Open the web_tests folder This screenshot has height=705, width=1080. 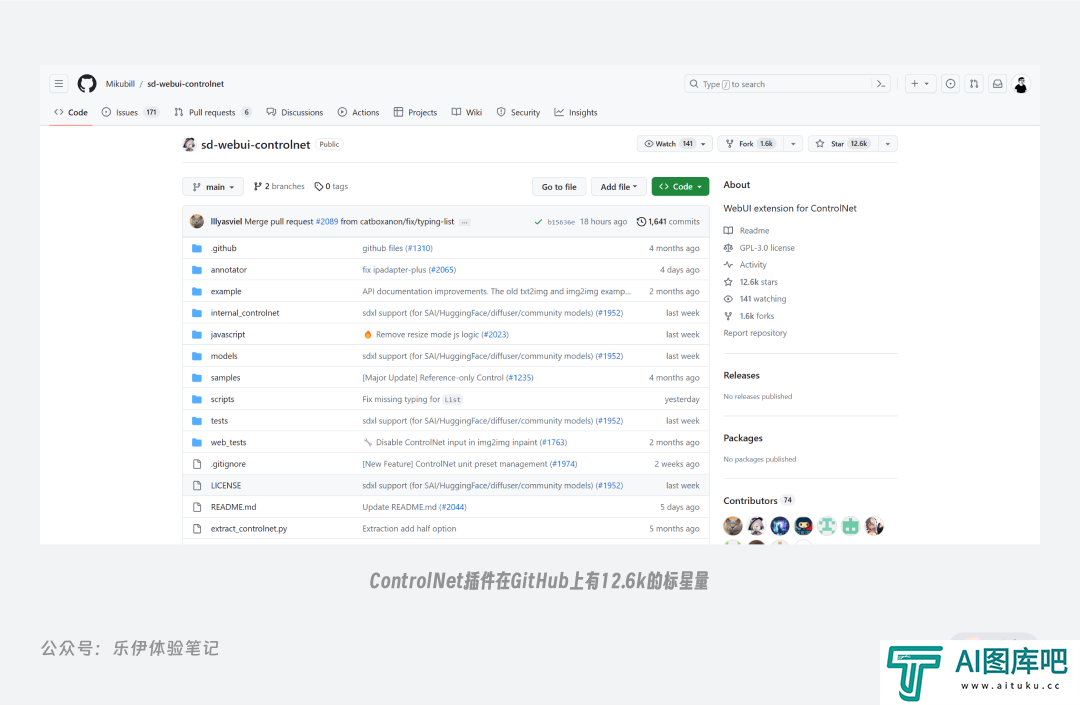point(229,443)
